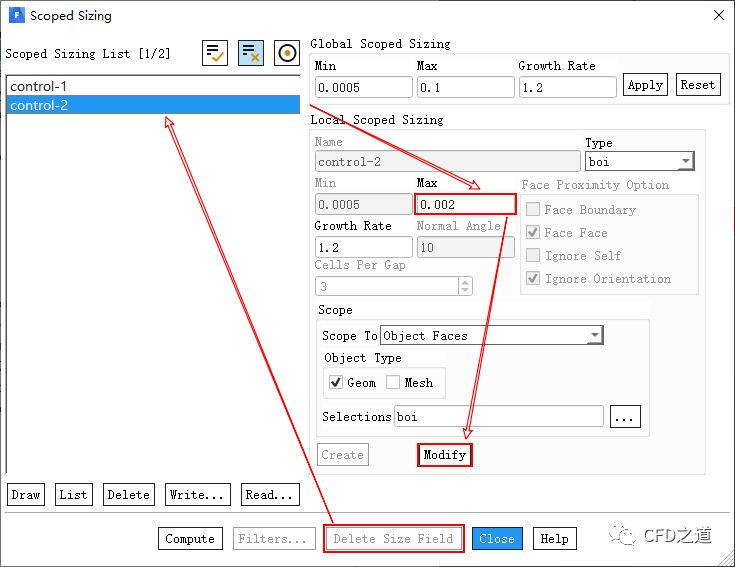Click the Close button
Viewport: 735px width, 567px height.
(x=497, y=538)
